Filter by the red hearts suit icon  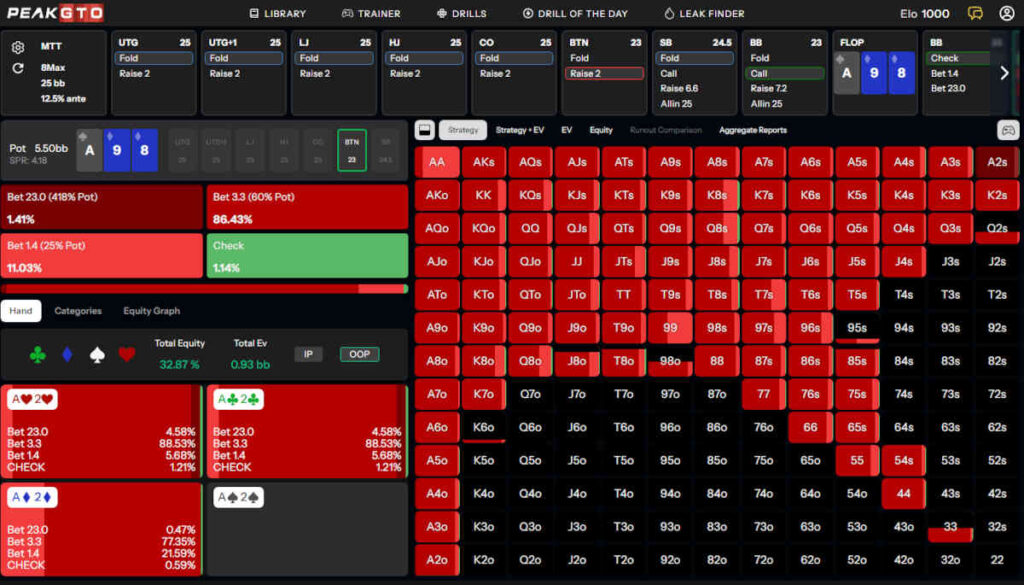(126, 354)
